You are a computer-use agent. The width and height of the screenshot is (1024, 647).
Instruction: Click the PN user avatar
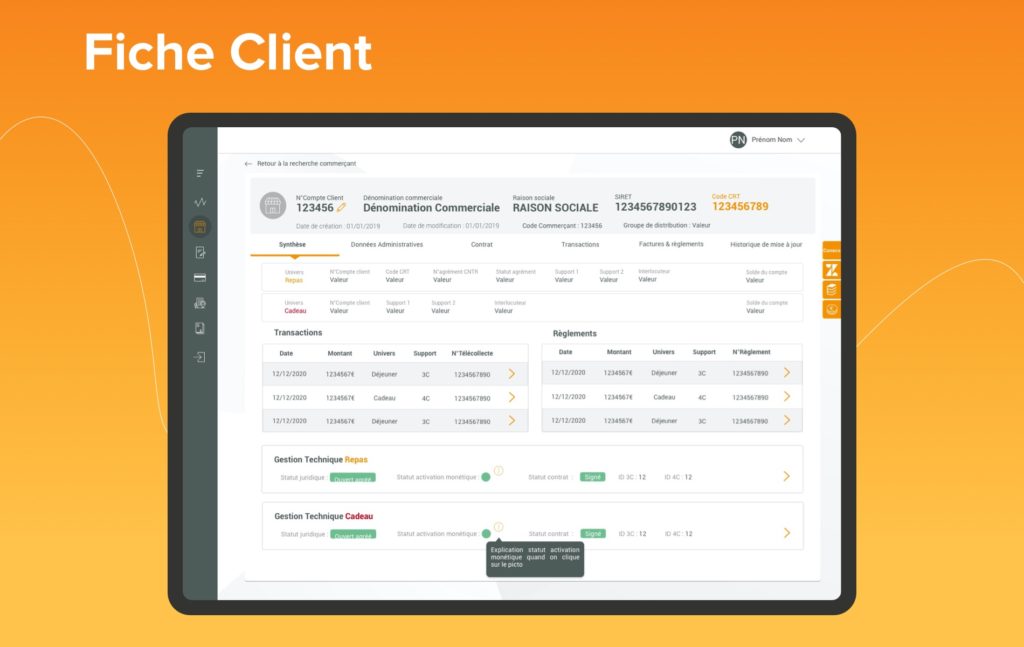(738, 140)
